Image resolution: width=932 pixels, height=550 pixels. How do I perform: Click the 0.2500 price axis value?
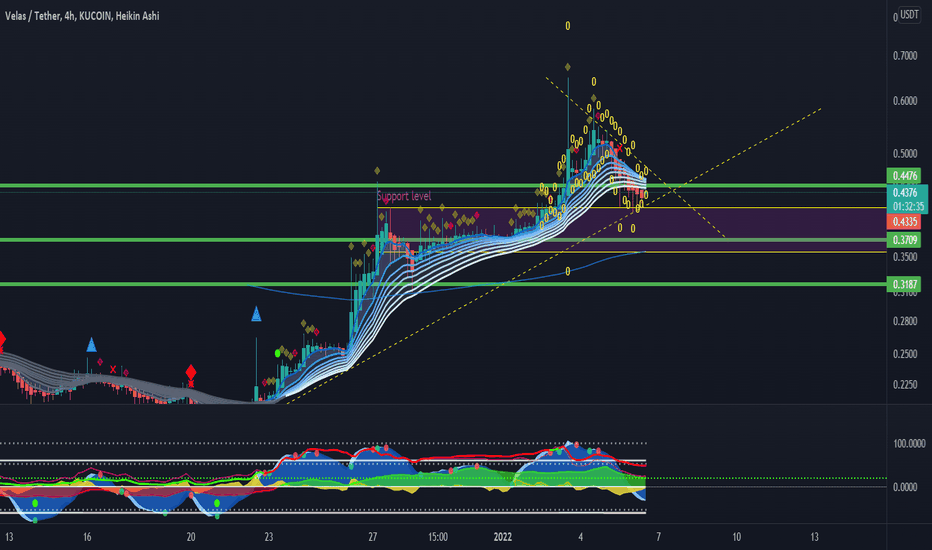pos(905,354)
